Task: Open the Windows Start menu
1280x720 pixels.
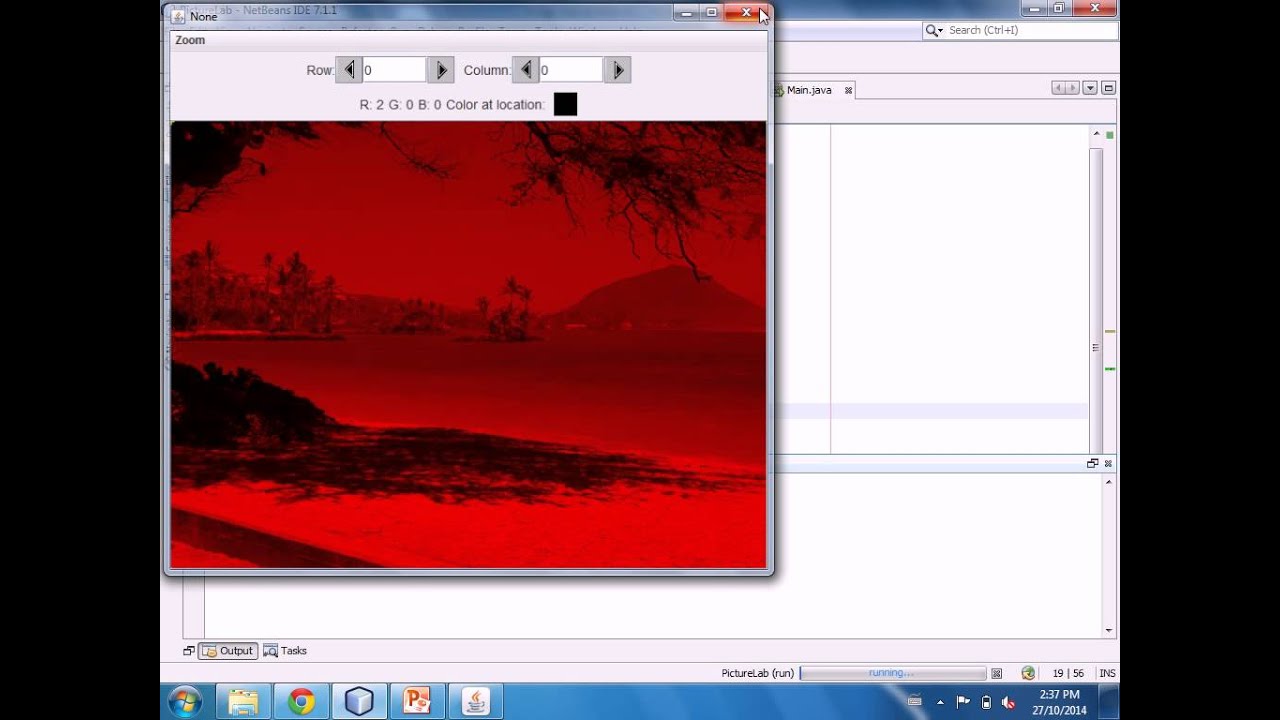Action: (186, 702)
